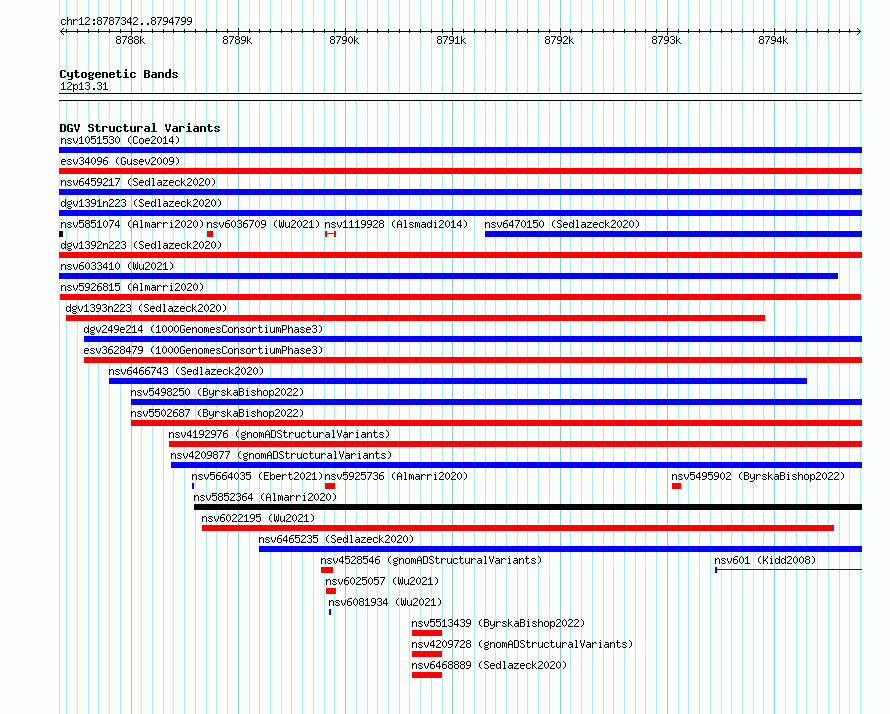Select the red nsv6468889 feature bar
This screenshot has height=714, width=890.
coord(427,675)
